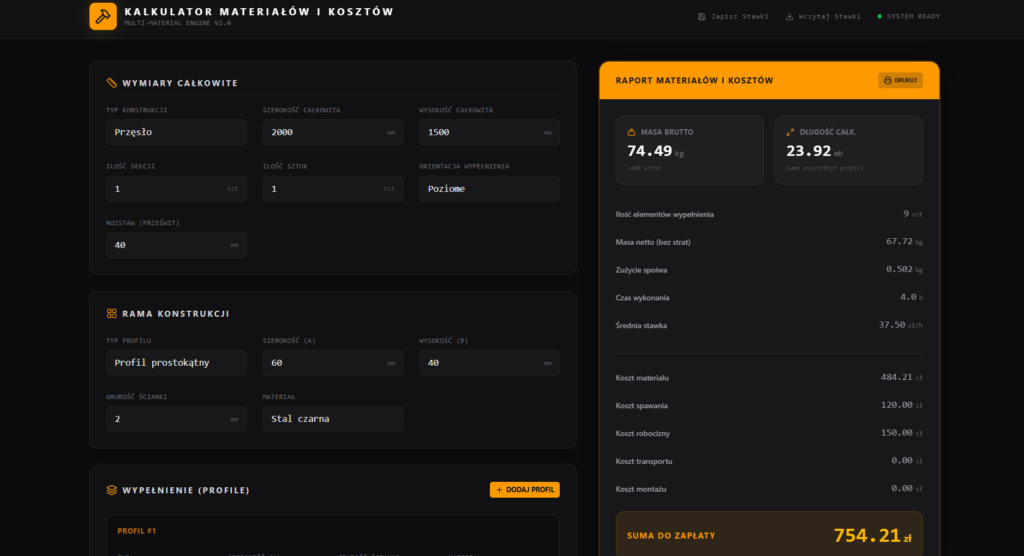Save rates with Zapisz Stawki

pyautogui.click(x=733, y=16)
